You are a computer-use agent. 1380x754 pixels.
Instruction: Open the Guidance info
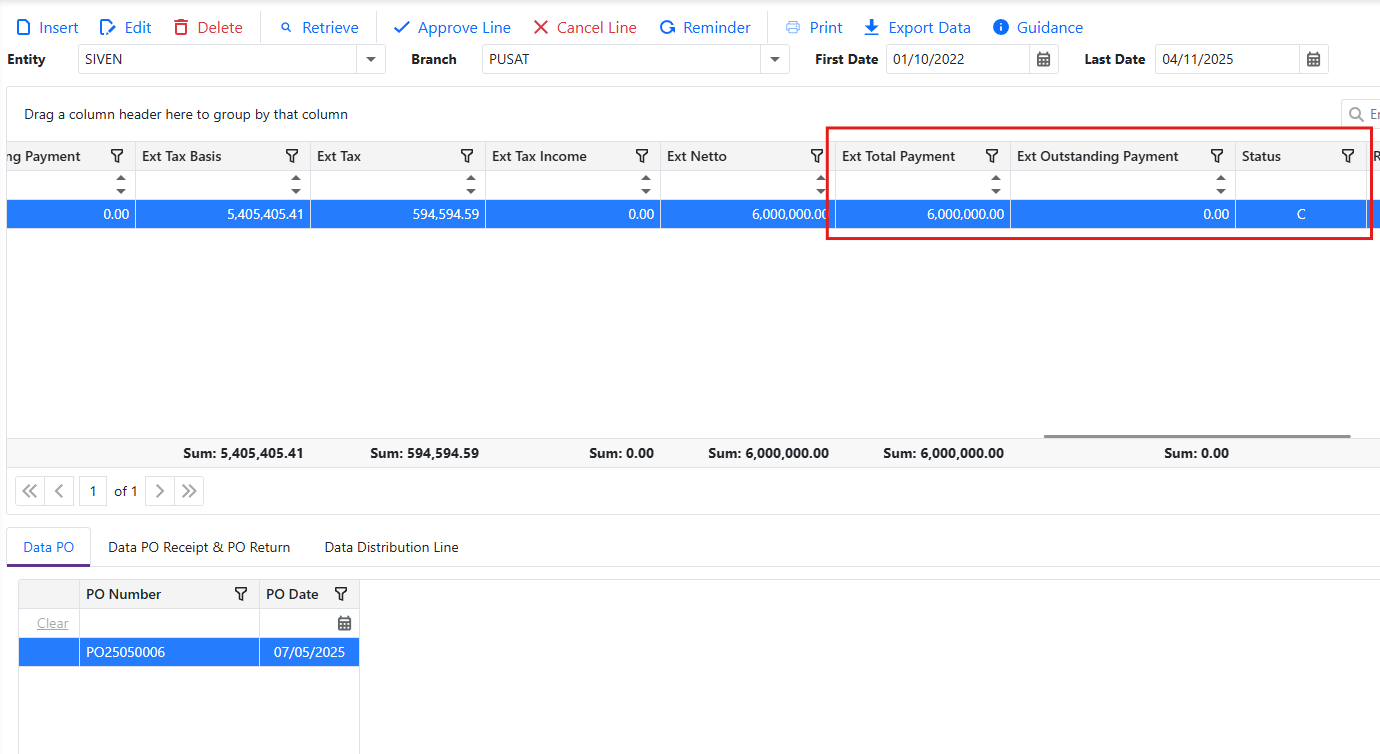tap(1038, 28)
